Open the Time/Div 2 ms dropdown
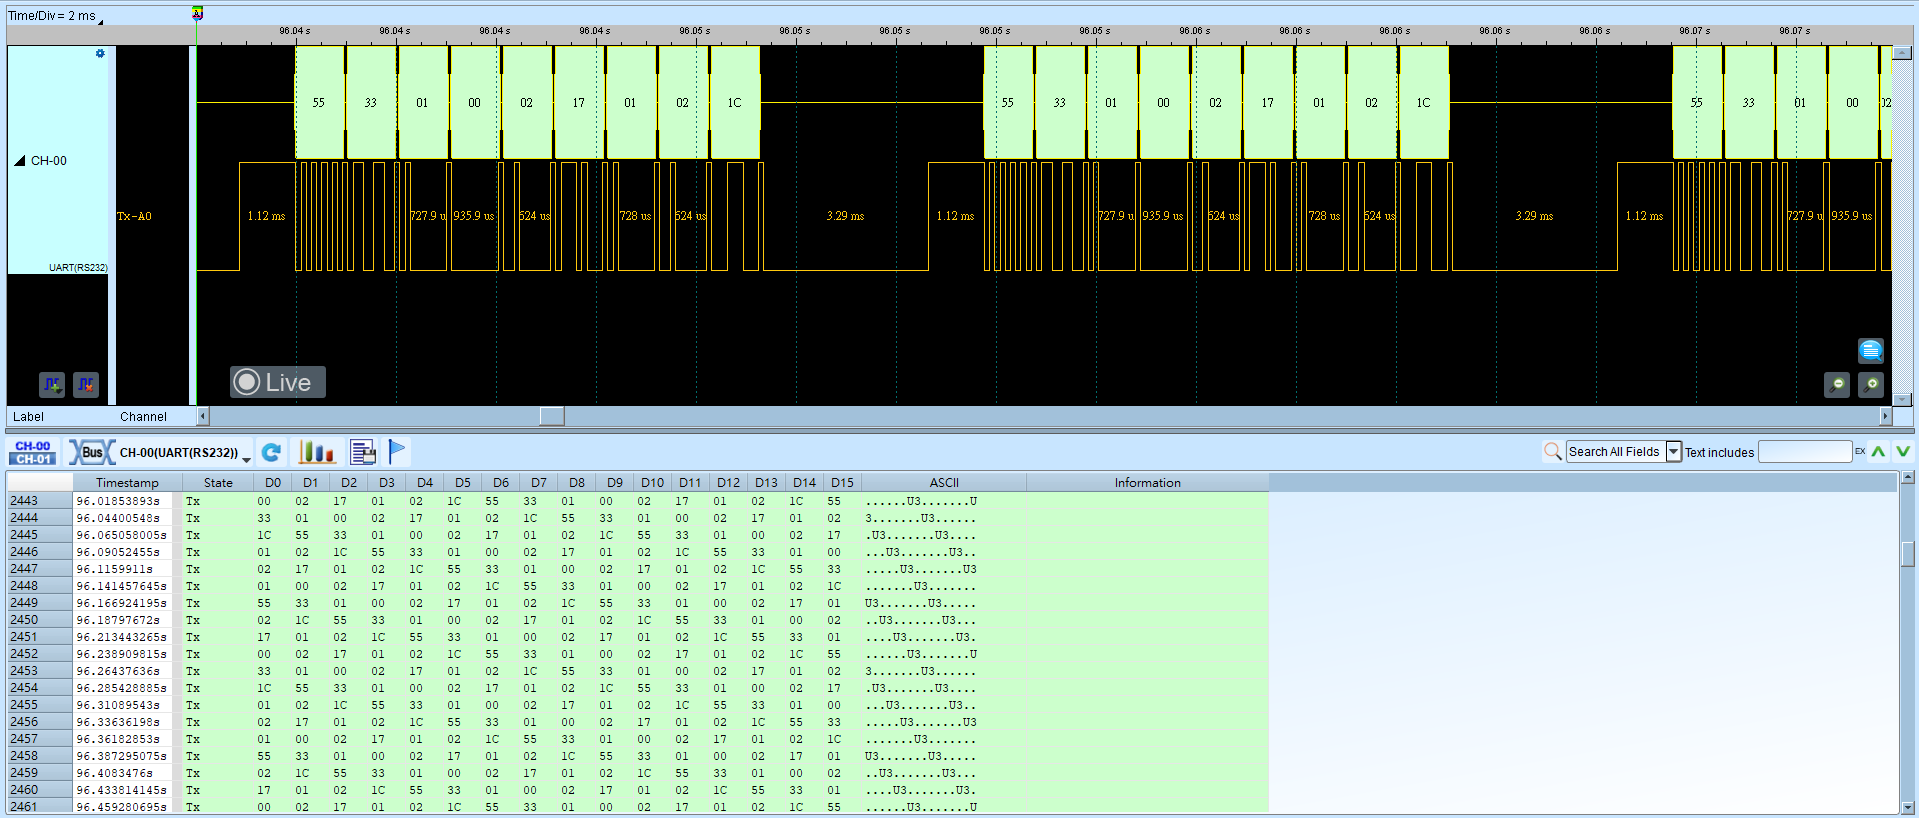Screen dimensions: 1919x818 coord(56,16)
